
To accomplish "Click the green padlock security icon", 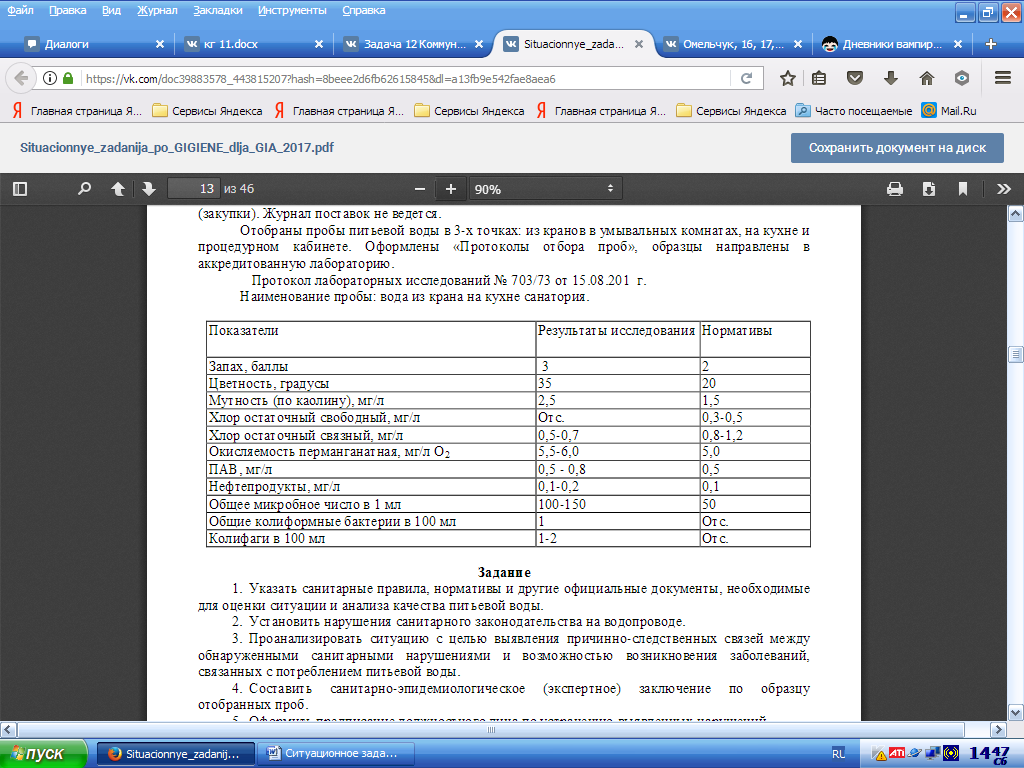I will [68, 78].
